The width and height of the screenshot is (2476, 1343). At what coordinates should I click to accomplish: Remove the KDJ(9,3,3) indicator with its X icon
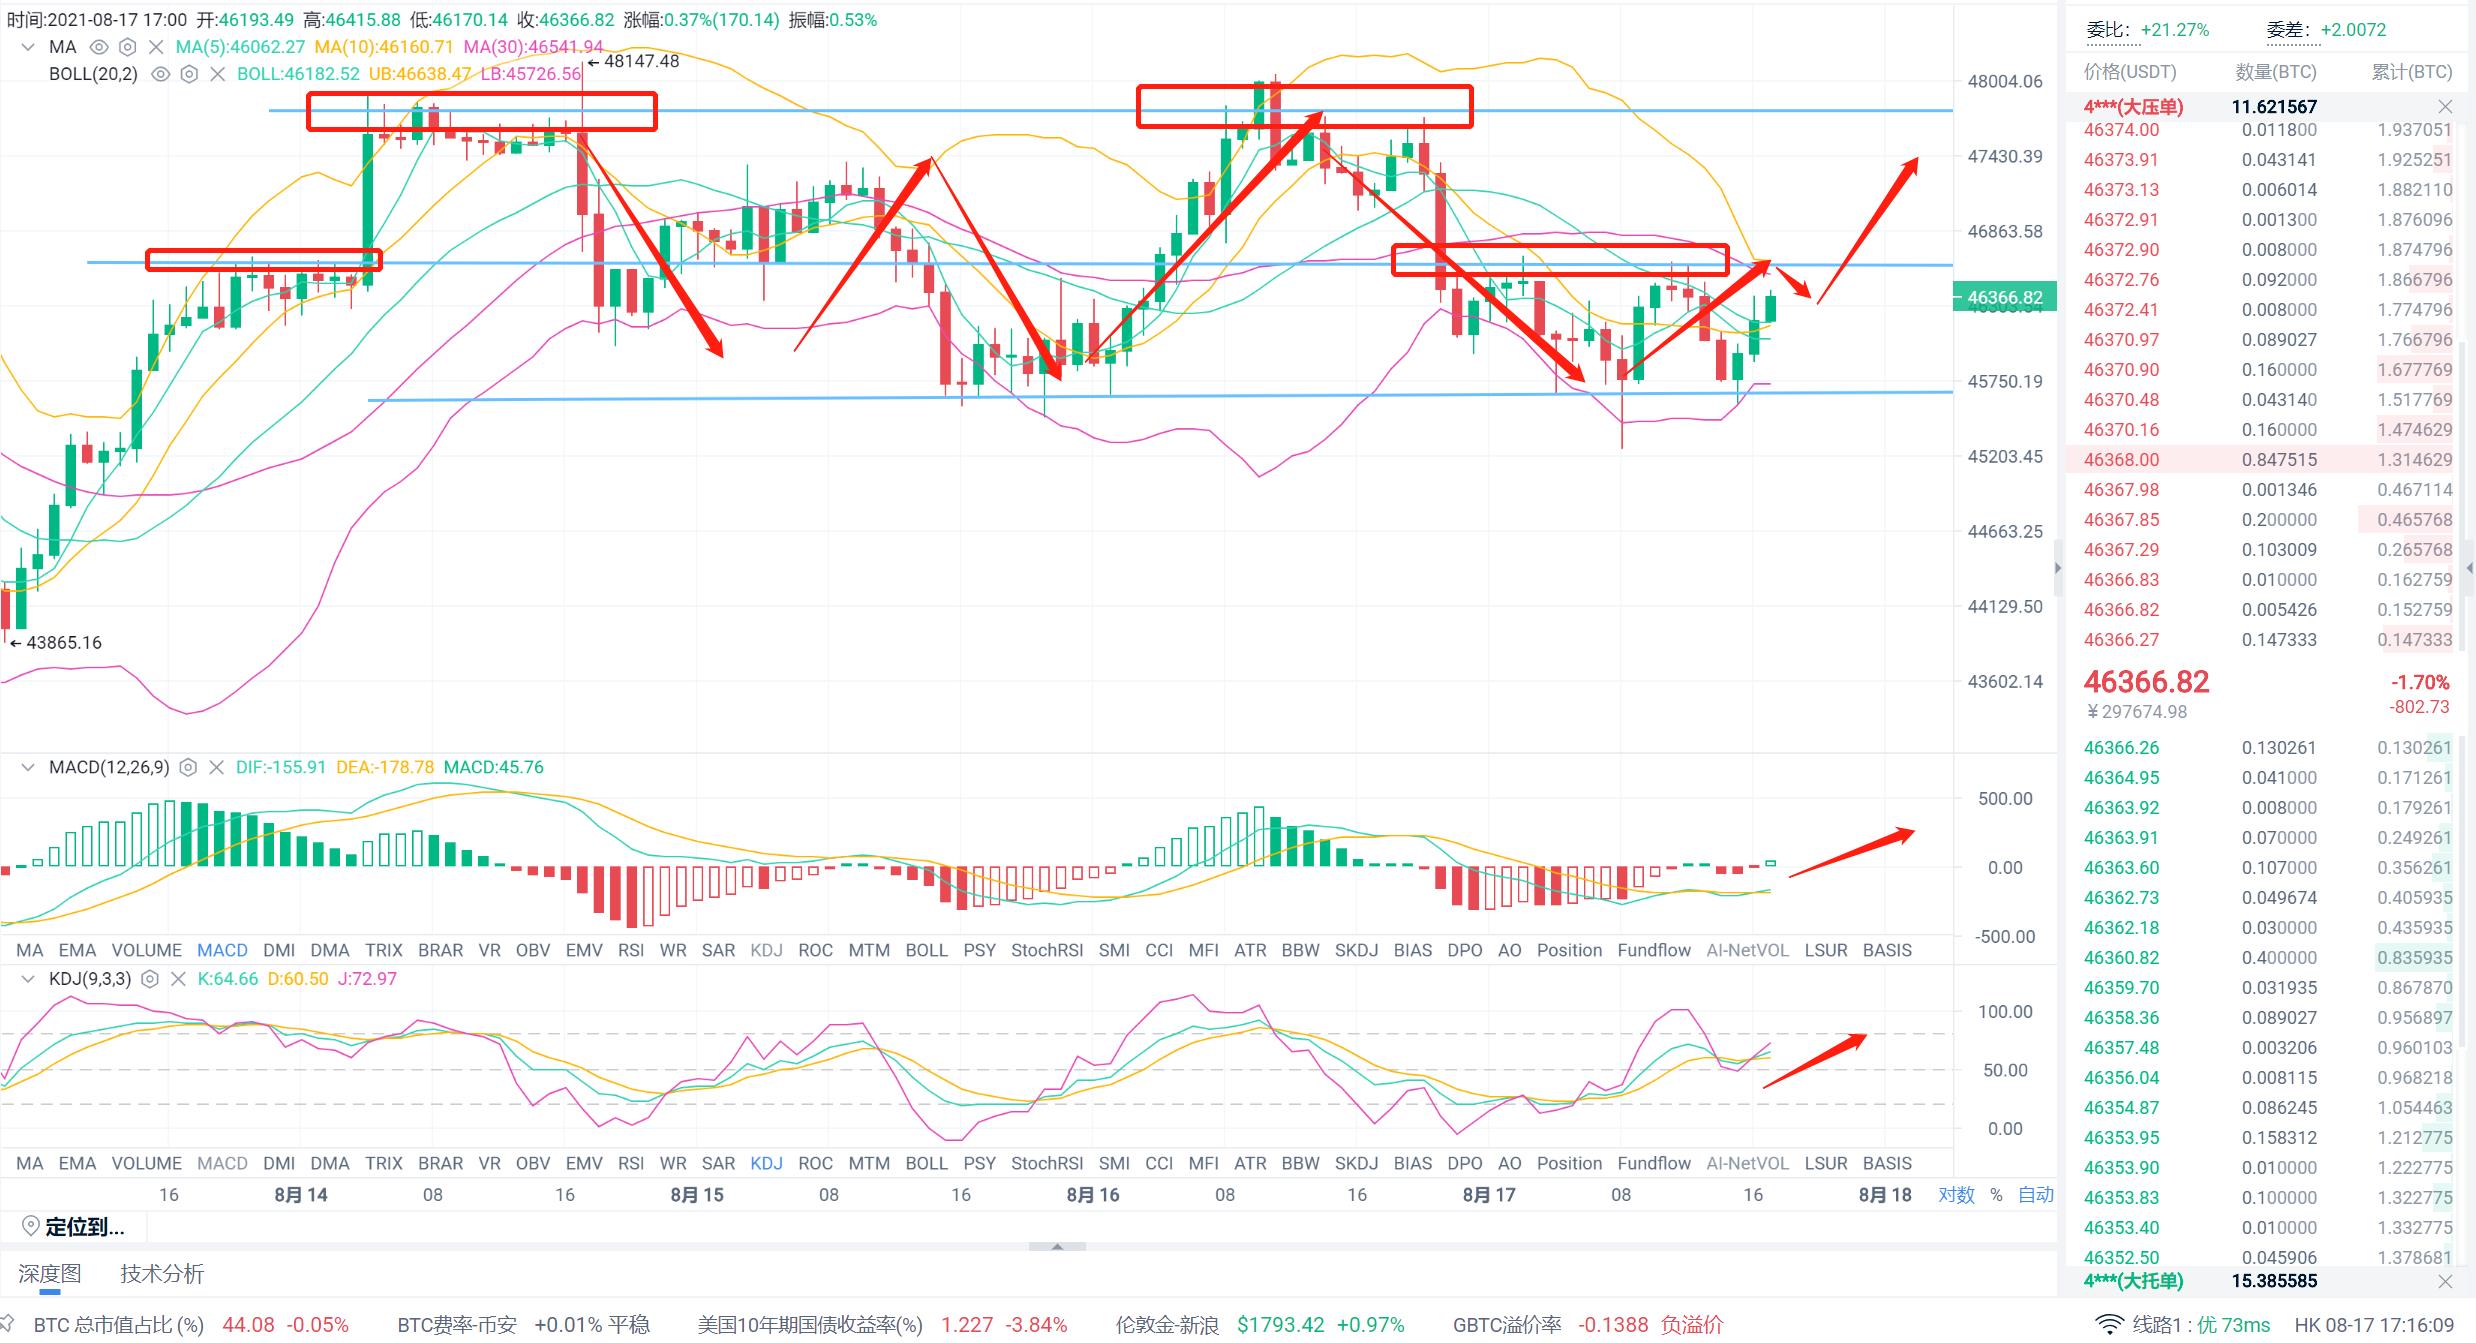point(178,979)
